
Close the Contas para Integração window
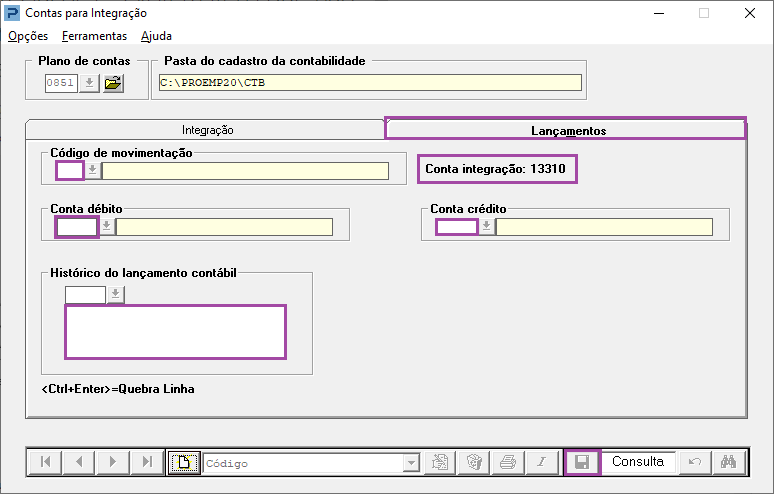point(750,13)
